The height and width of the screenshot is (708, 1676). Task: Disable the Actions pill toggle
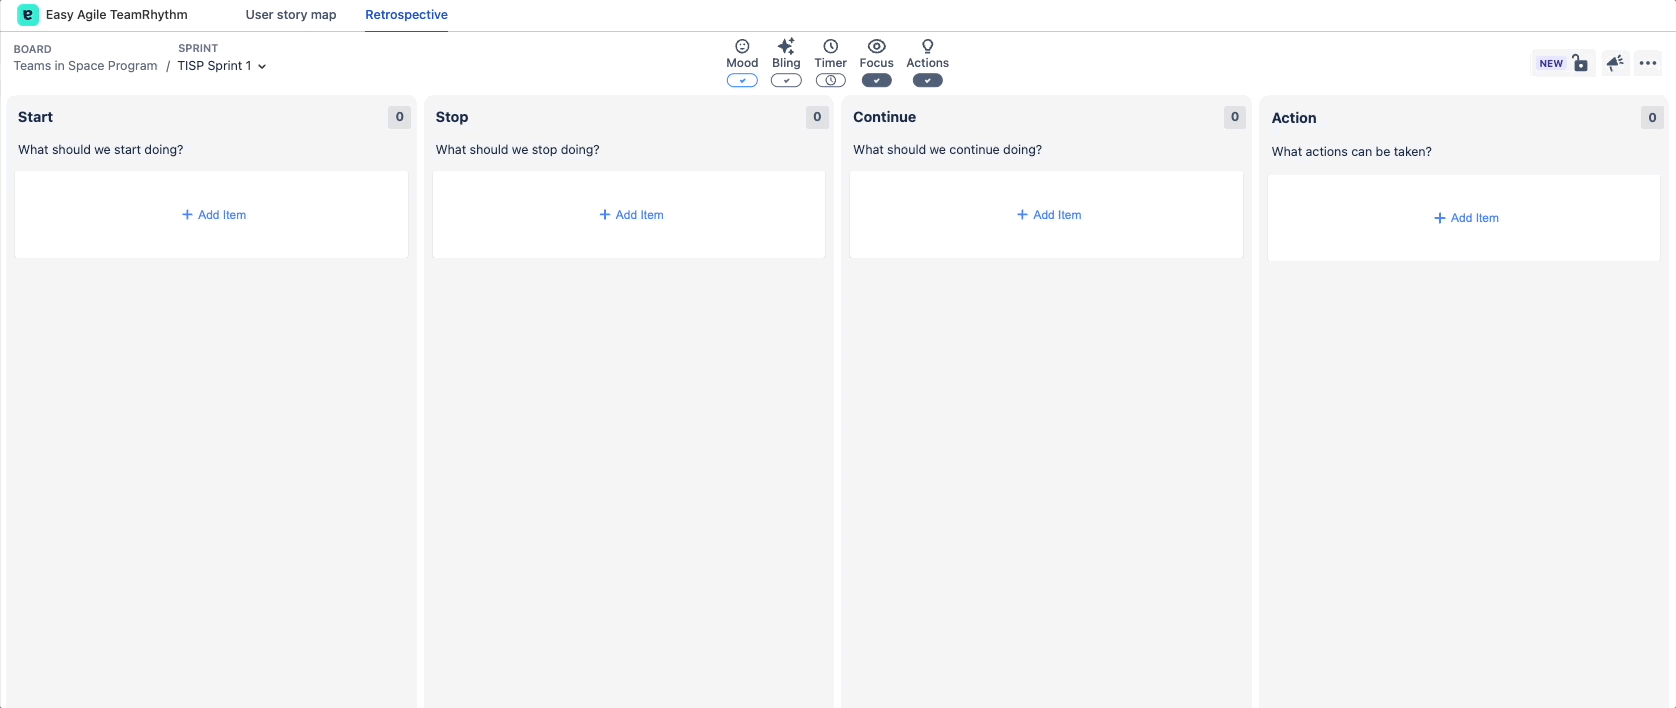927,81
